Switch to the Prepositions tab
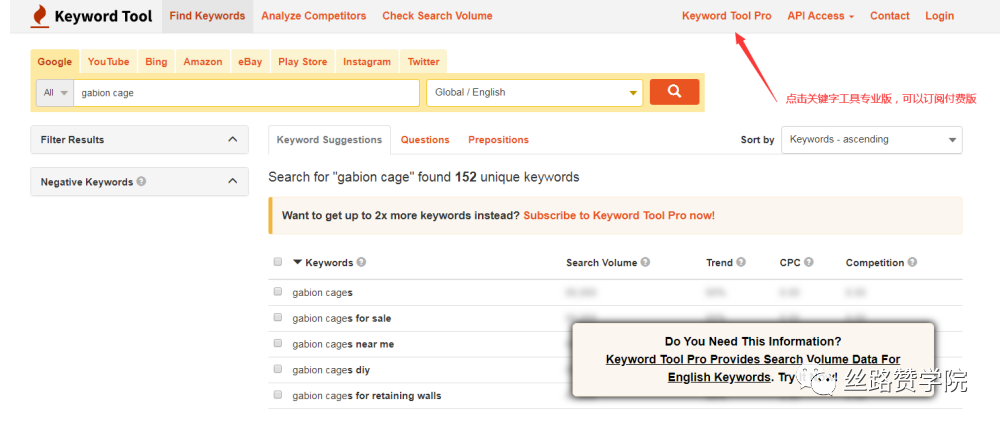The width and height of the screenshot is (1000, 425). (x=498, y=140)
